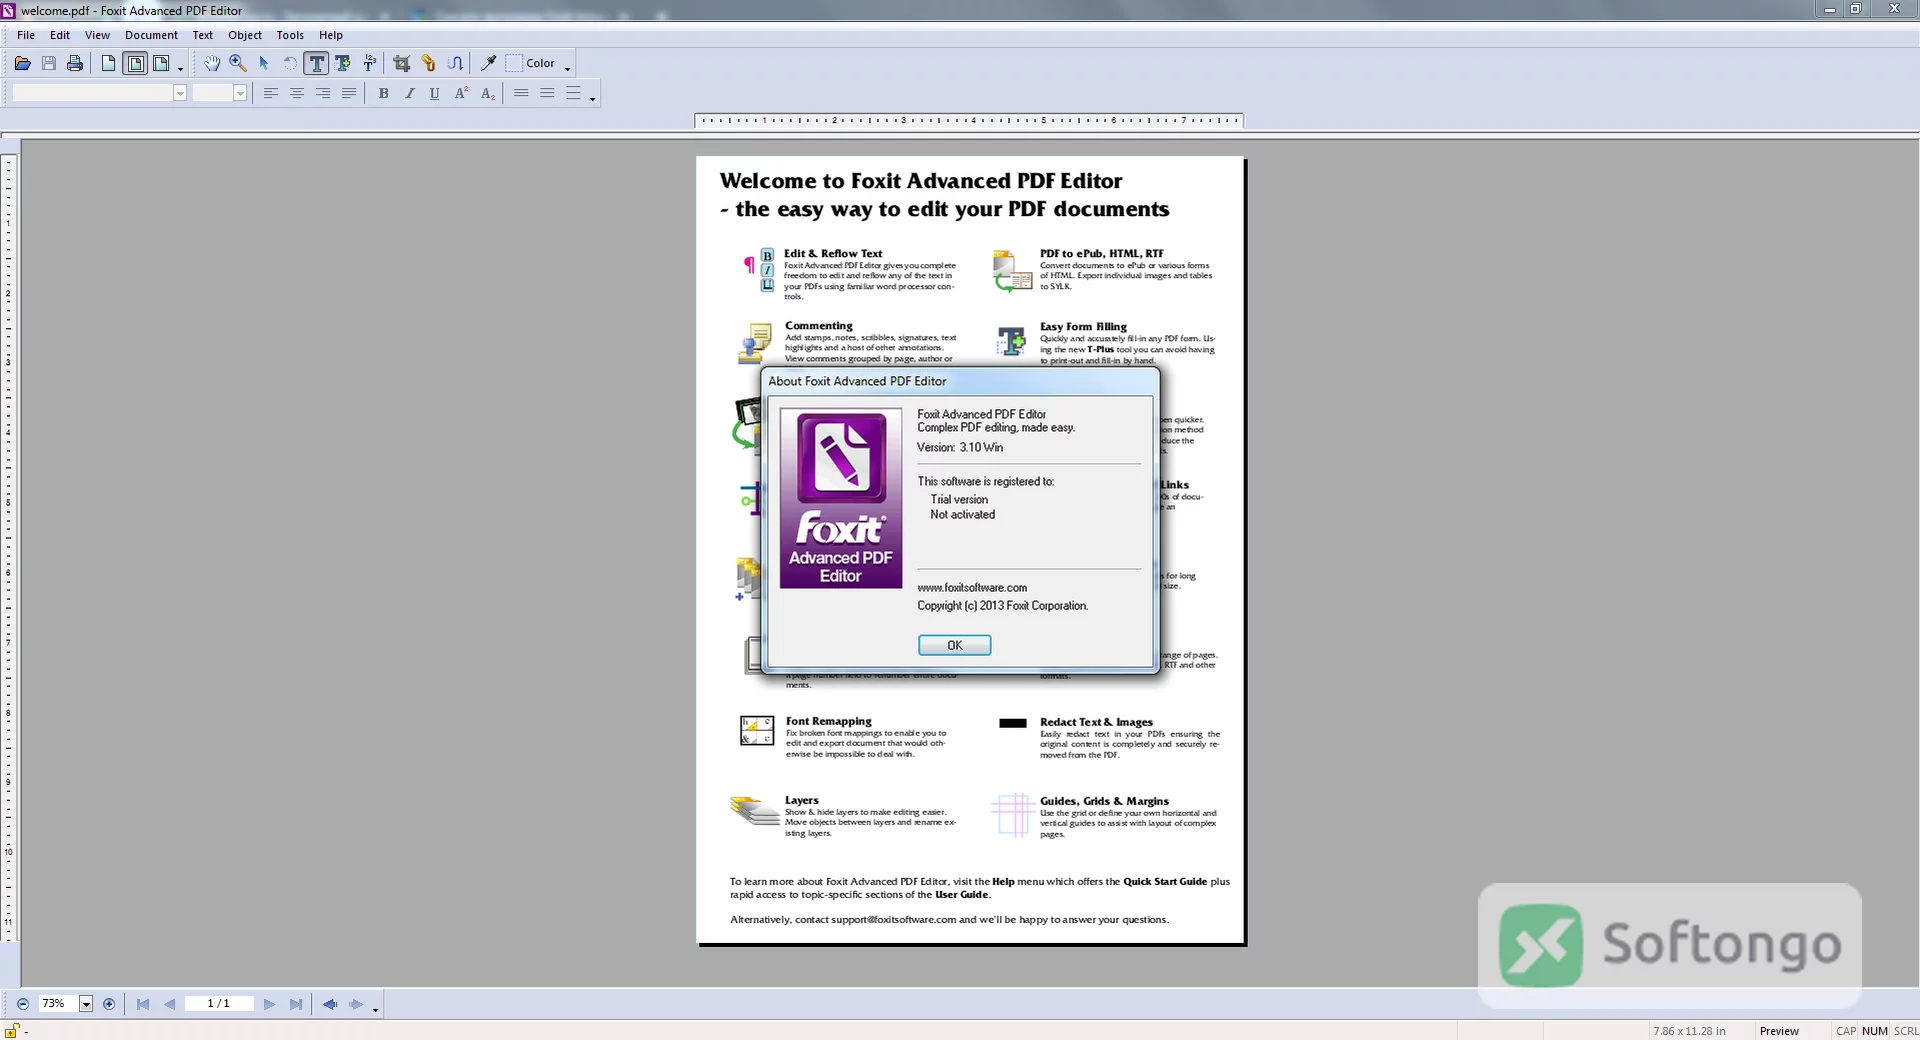Go to the first page
This screenshot has width=1920, height=1040.
pyautogui.click(x=143, y=1004)
